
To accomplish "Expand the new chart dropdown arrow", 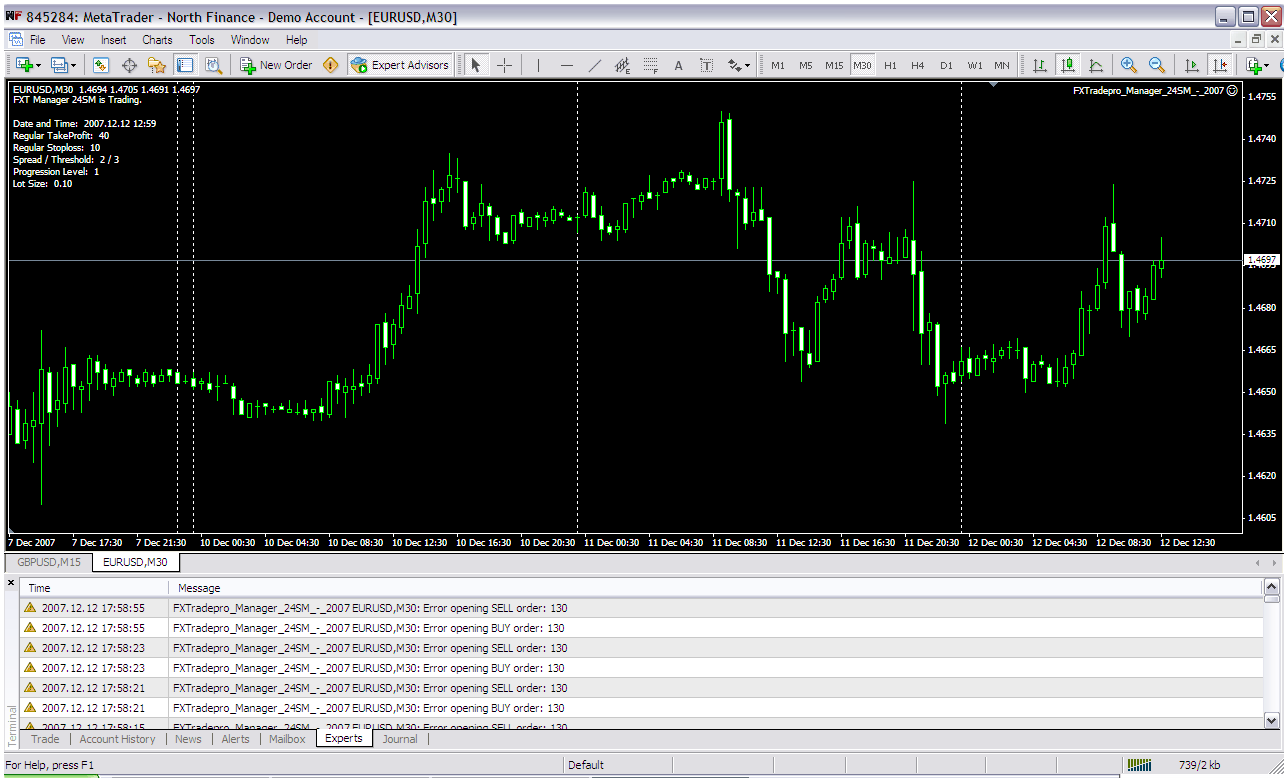I will click(x=38, y=66).
